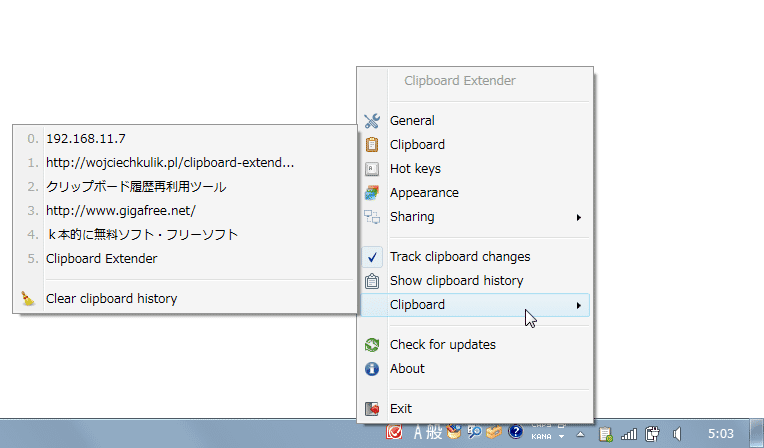Select history item クリップボード履歴再利用ツール
Viewport: 764px width, 448px height.
[x=185, y=187]
